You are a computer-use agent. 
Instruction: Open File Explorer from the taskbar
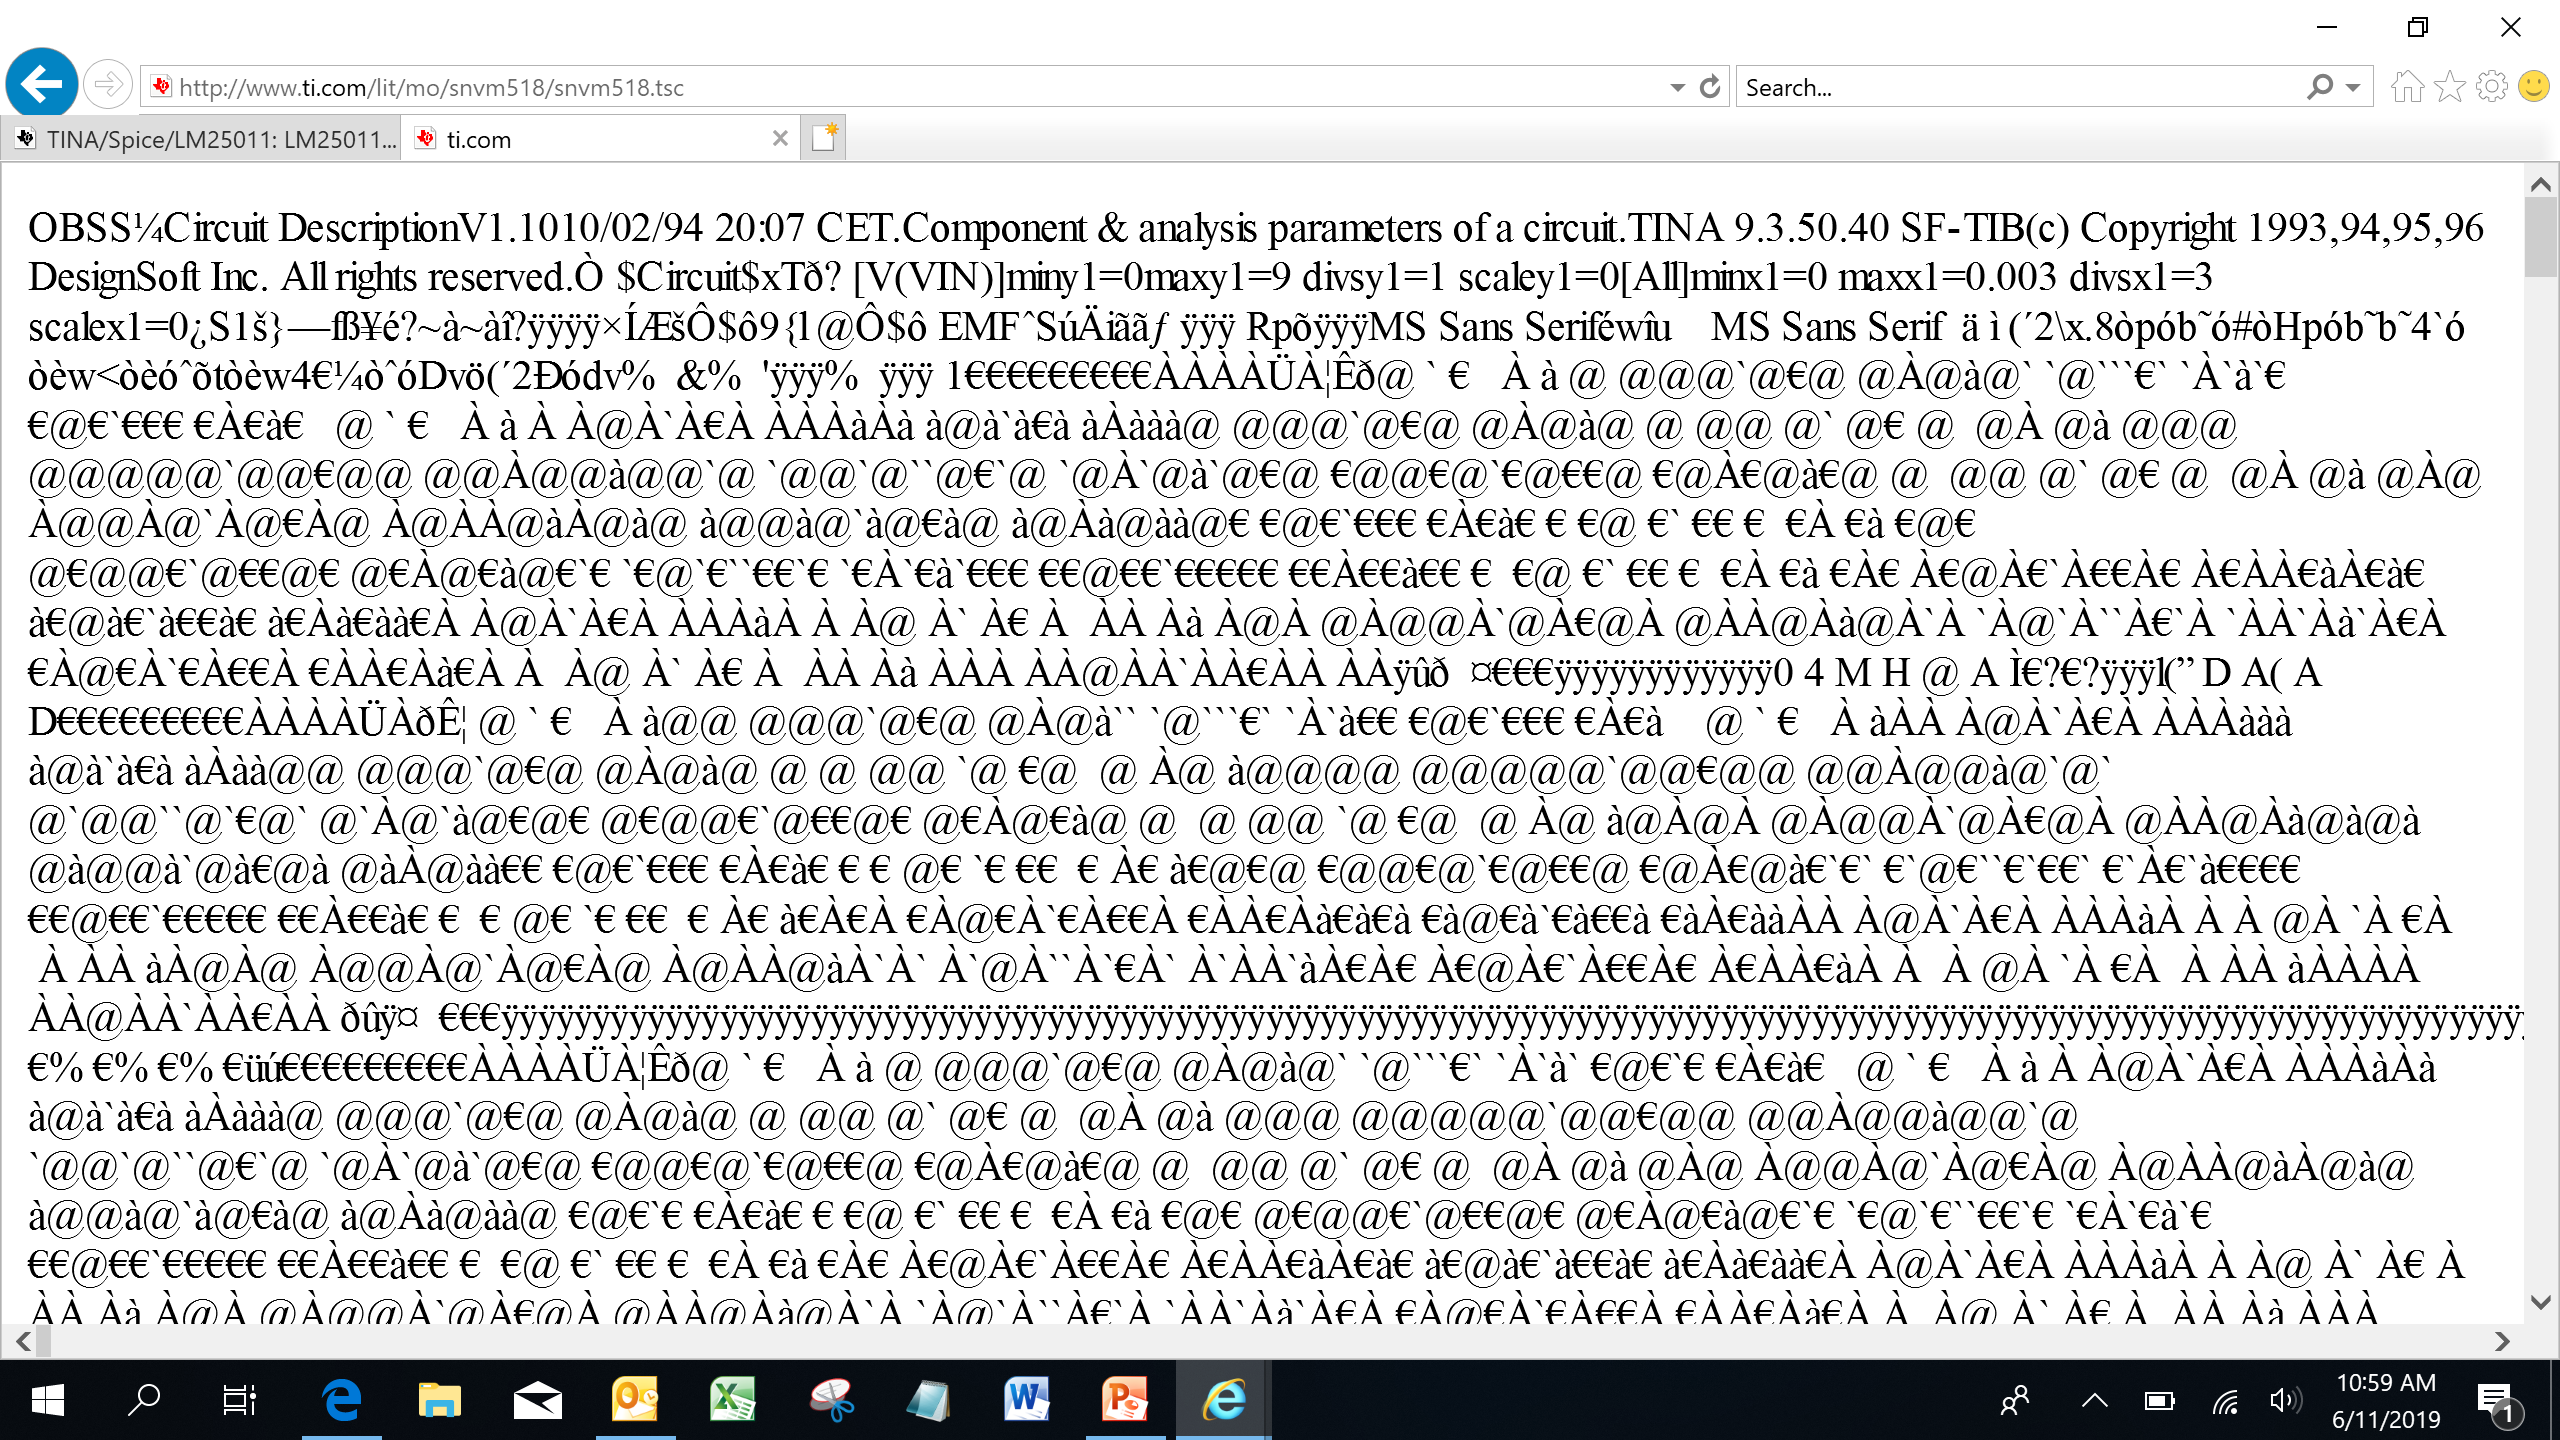(x=439, y=1400)
